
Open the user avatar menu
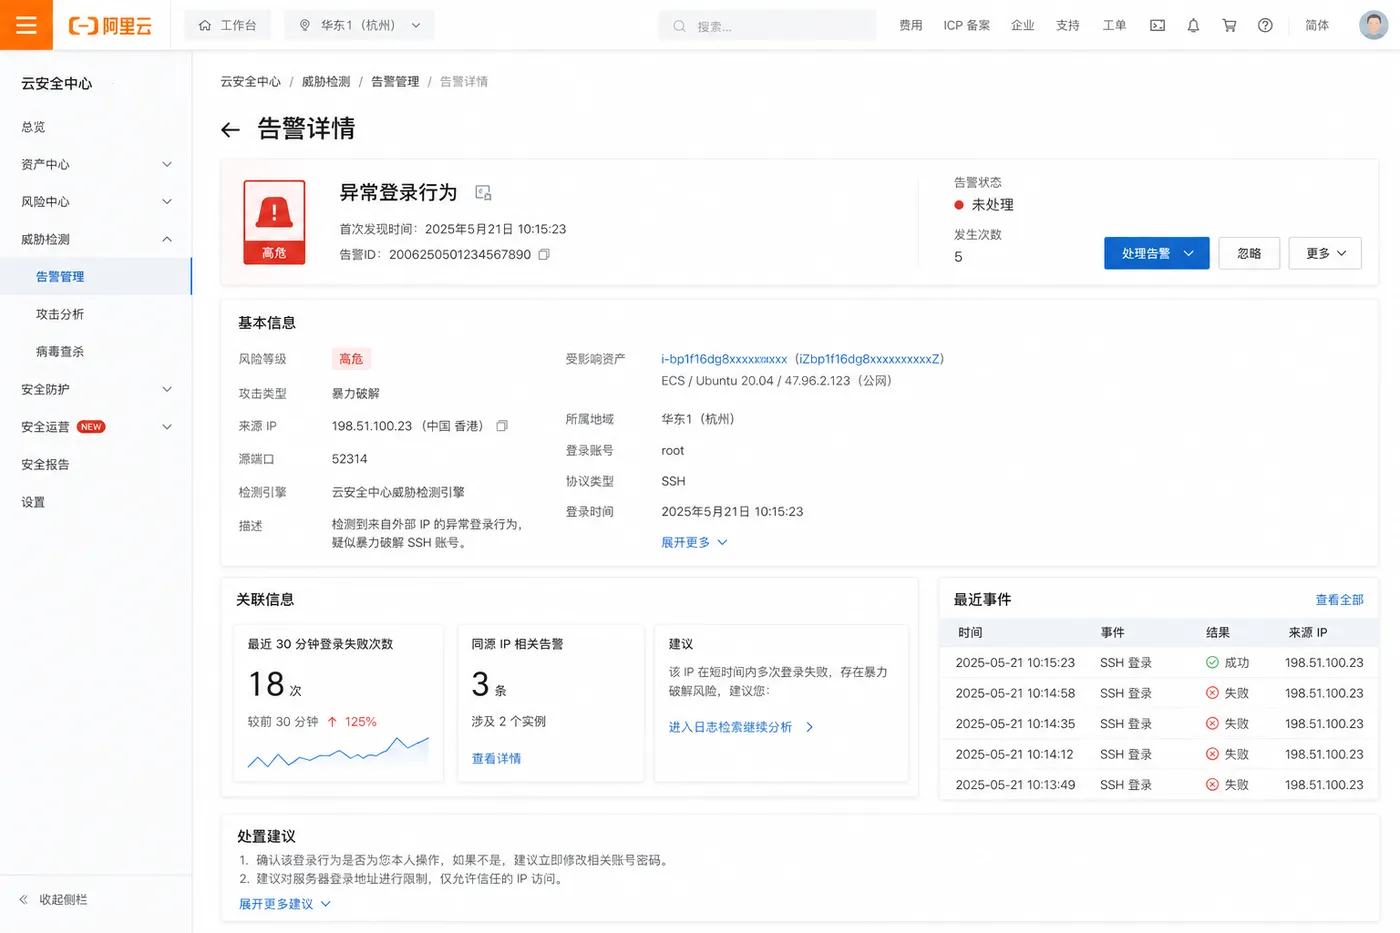1374,25
